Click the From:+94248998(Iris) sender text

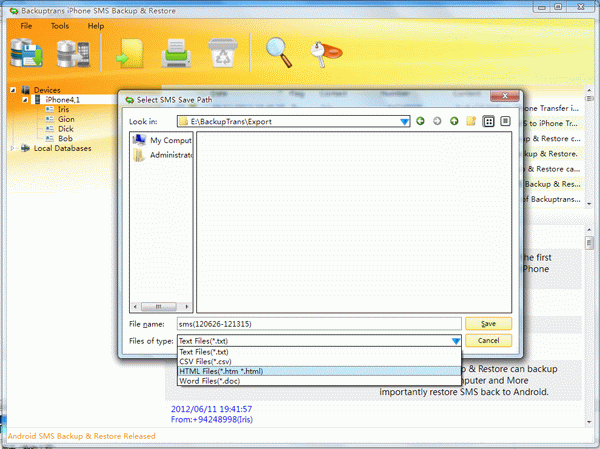point(212,420)
